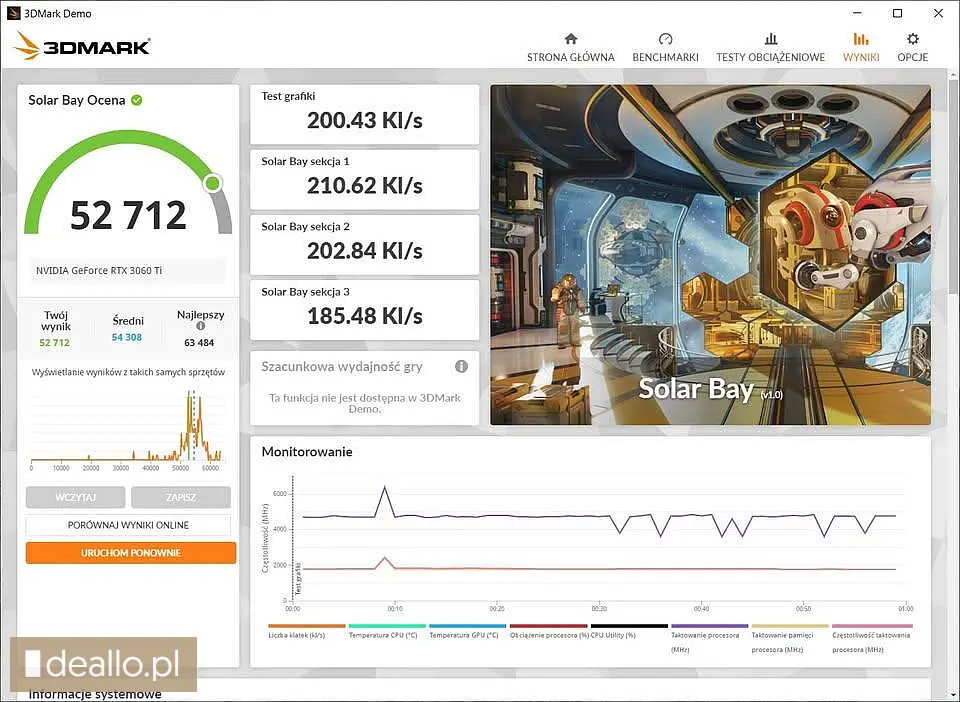Screen dimensions: 960x702
Task: Open the Benchmarki gauge icon
Action: [665, 39]
